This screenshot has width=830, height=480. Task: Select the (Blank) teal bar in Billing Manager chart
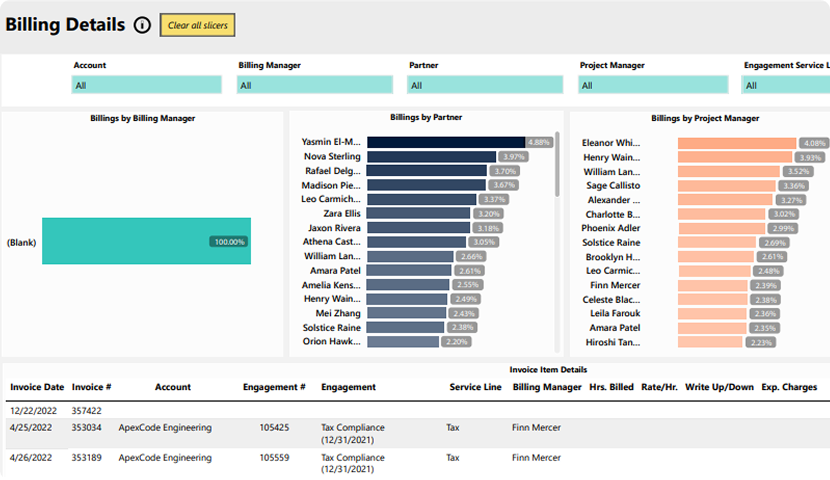point(146,241)
